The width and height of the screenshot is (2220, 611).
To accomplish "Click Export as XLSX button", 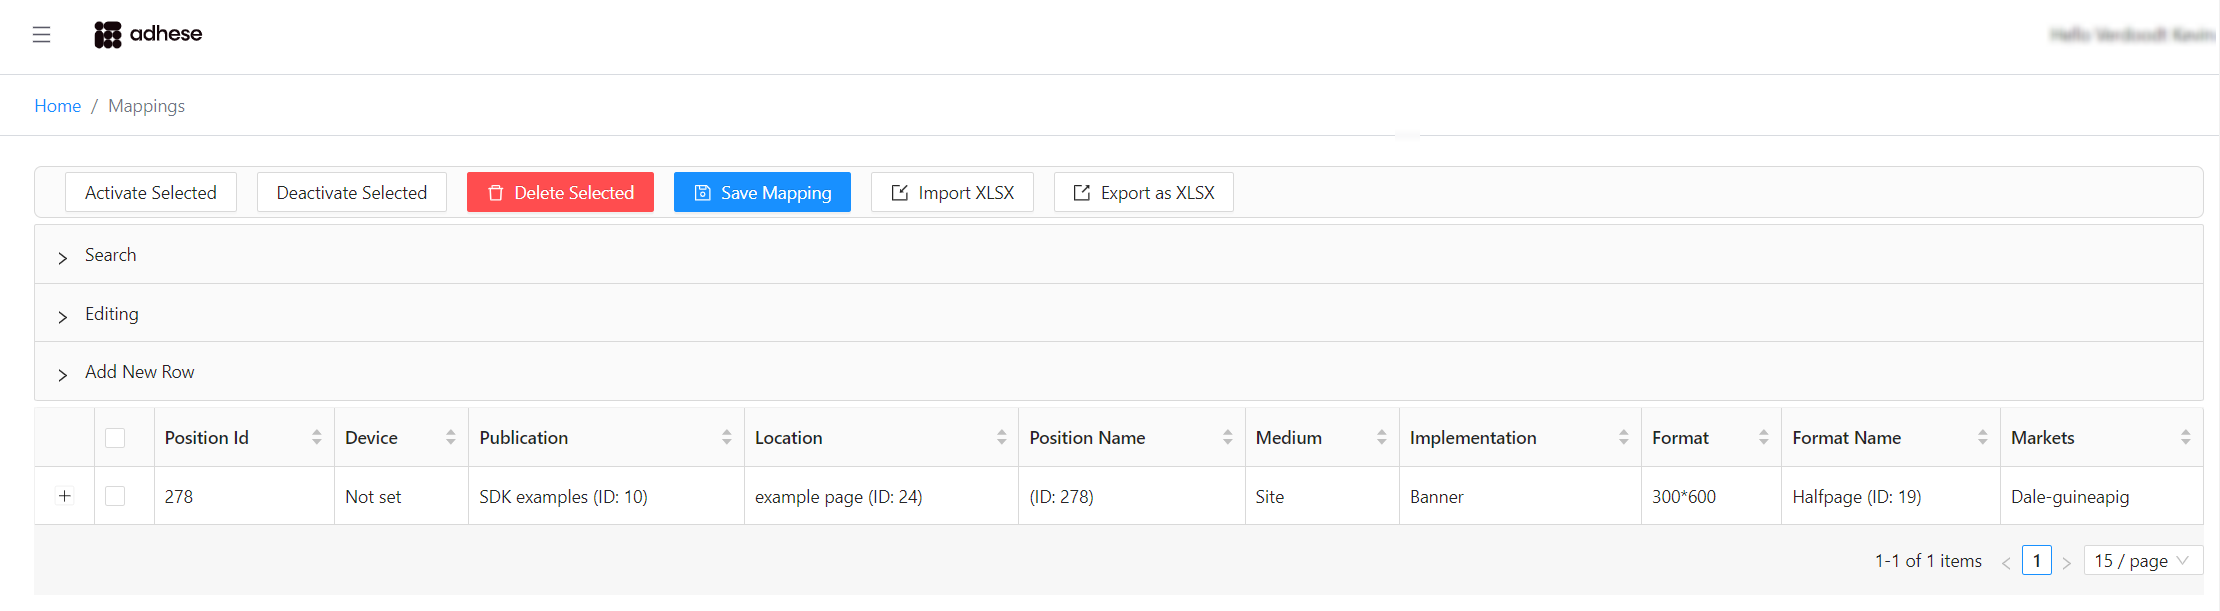I will click(1143, 192).
